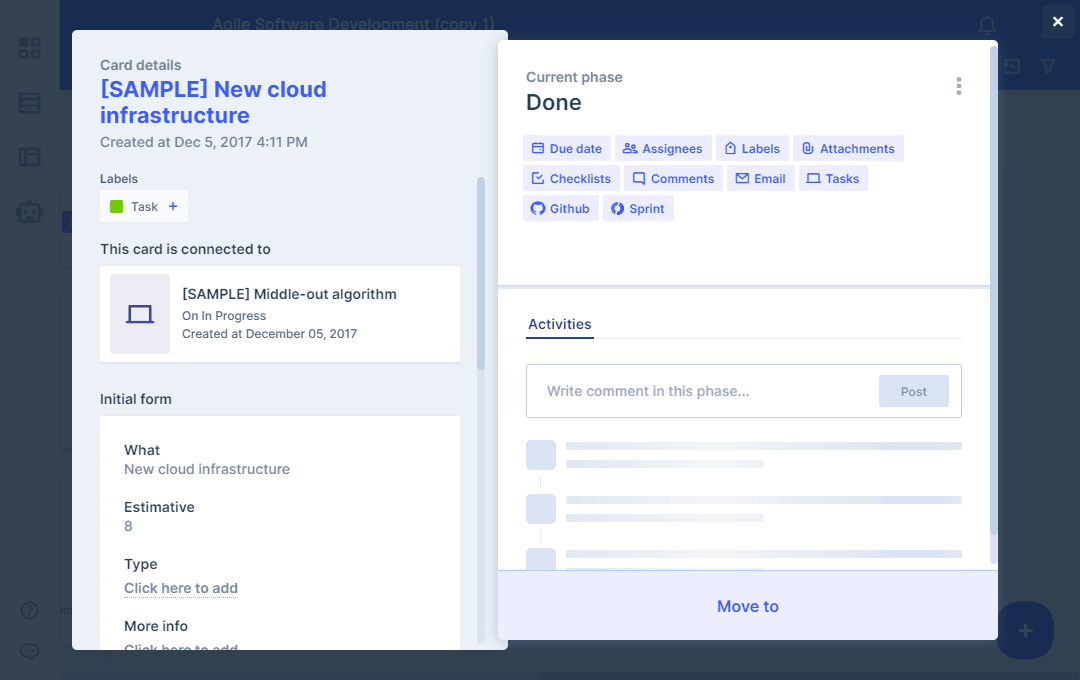The width and height of the screenshot is (1080, 680).
Task: Expand the Move to phase selector
Action: click(747, 606)
